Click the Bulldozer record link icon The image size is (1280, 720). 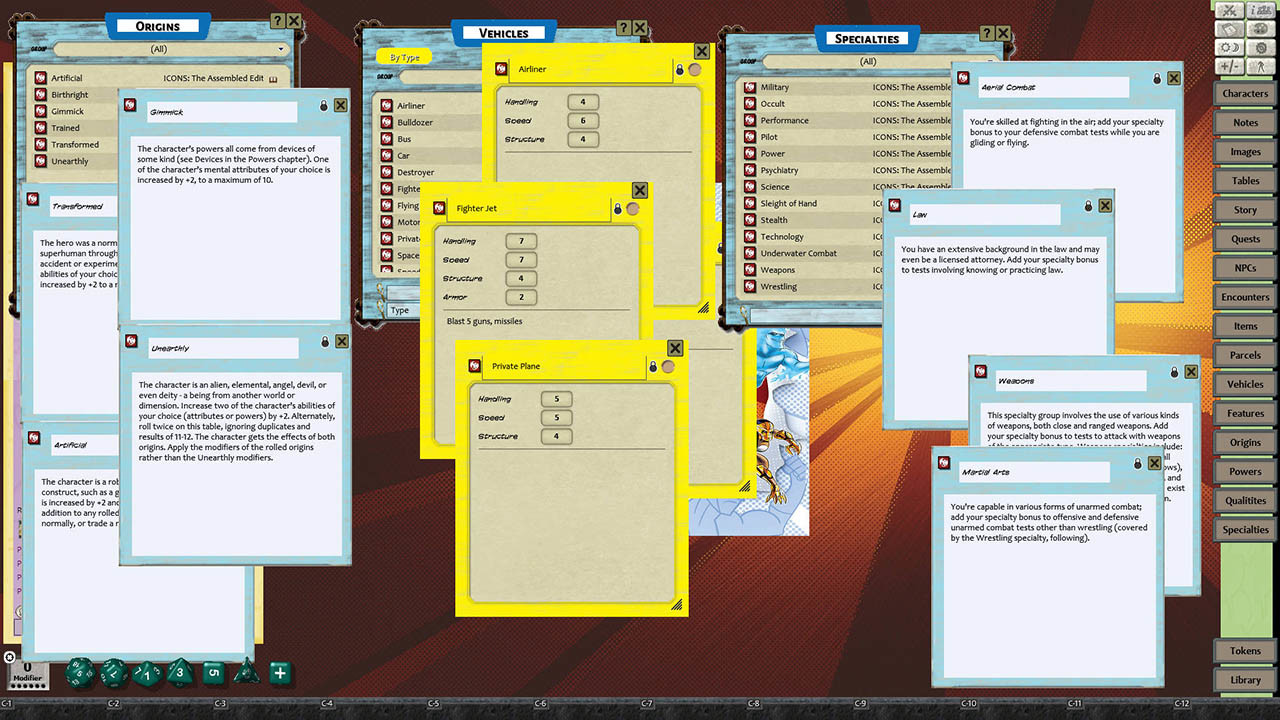click(386, 122)
